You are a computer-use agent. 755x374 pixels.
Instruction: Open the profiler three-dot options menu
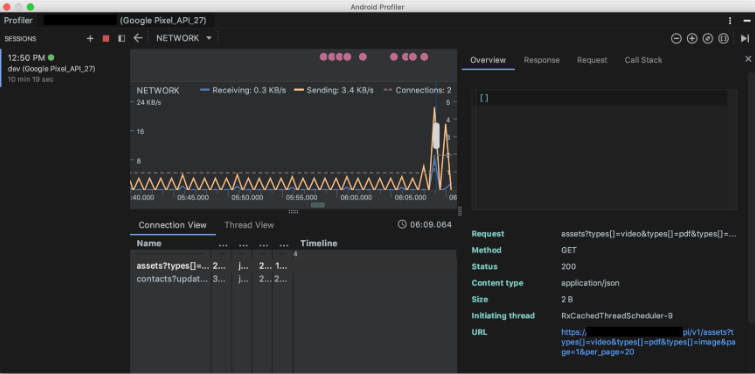730,21
